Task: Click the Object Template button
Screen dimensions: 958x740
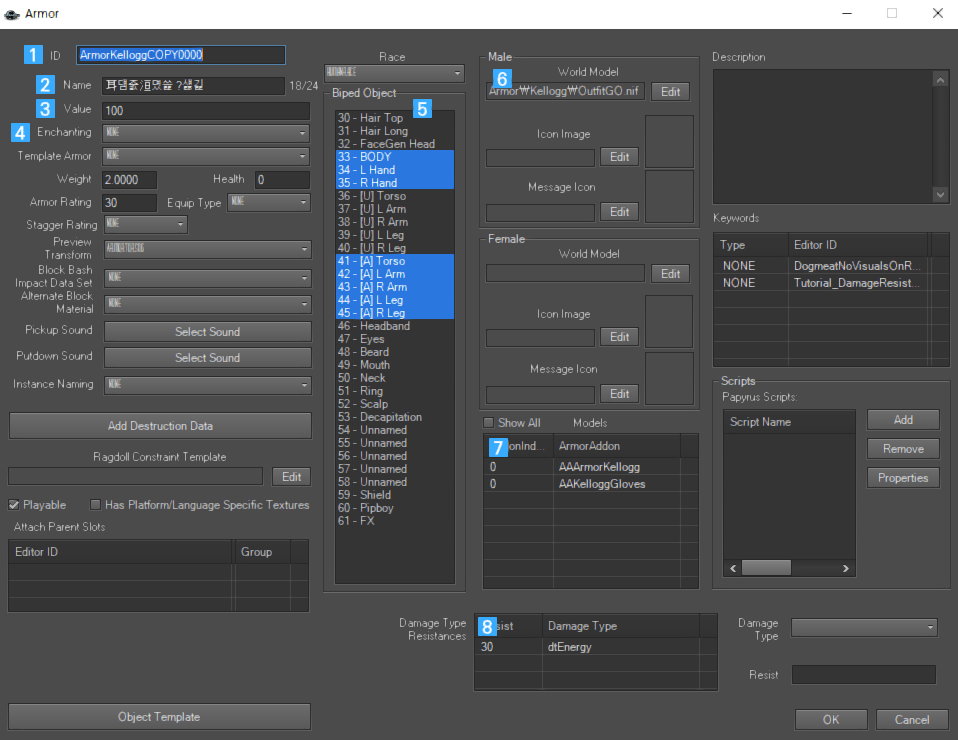Action: click(159, 717)
